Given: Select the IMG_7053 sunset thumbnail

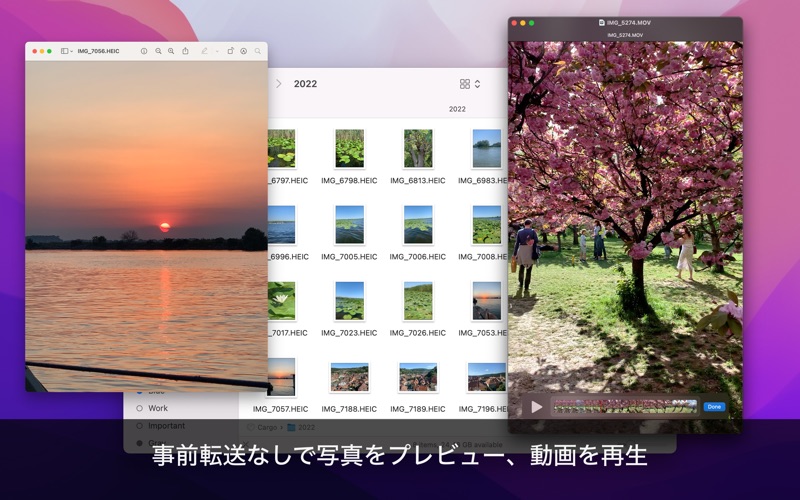Looking at the screenshot, I should click(x=487, y=301).
